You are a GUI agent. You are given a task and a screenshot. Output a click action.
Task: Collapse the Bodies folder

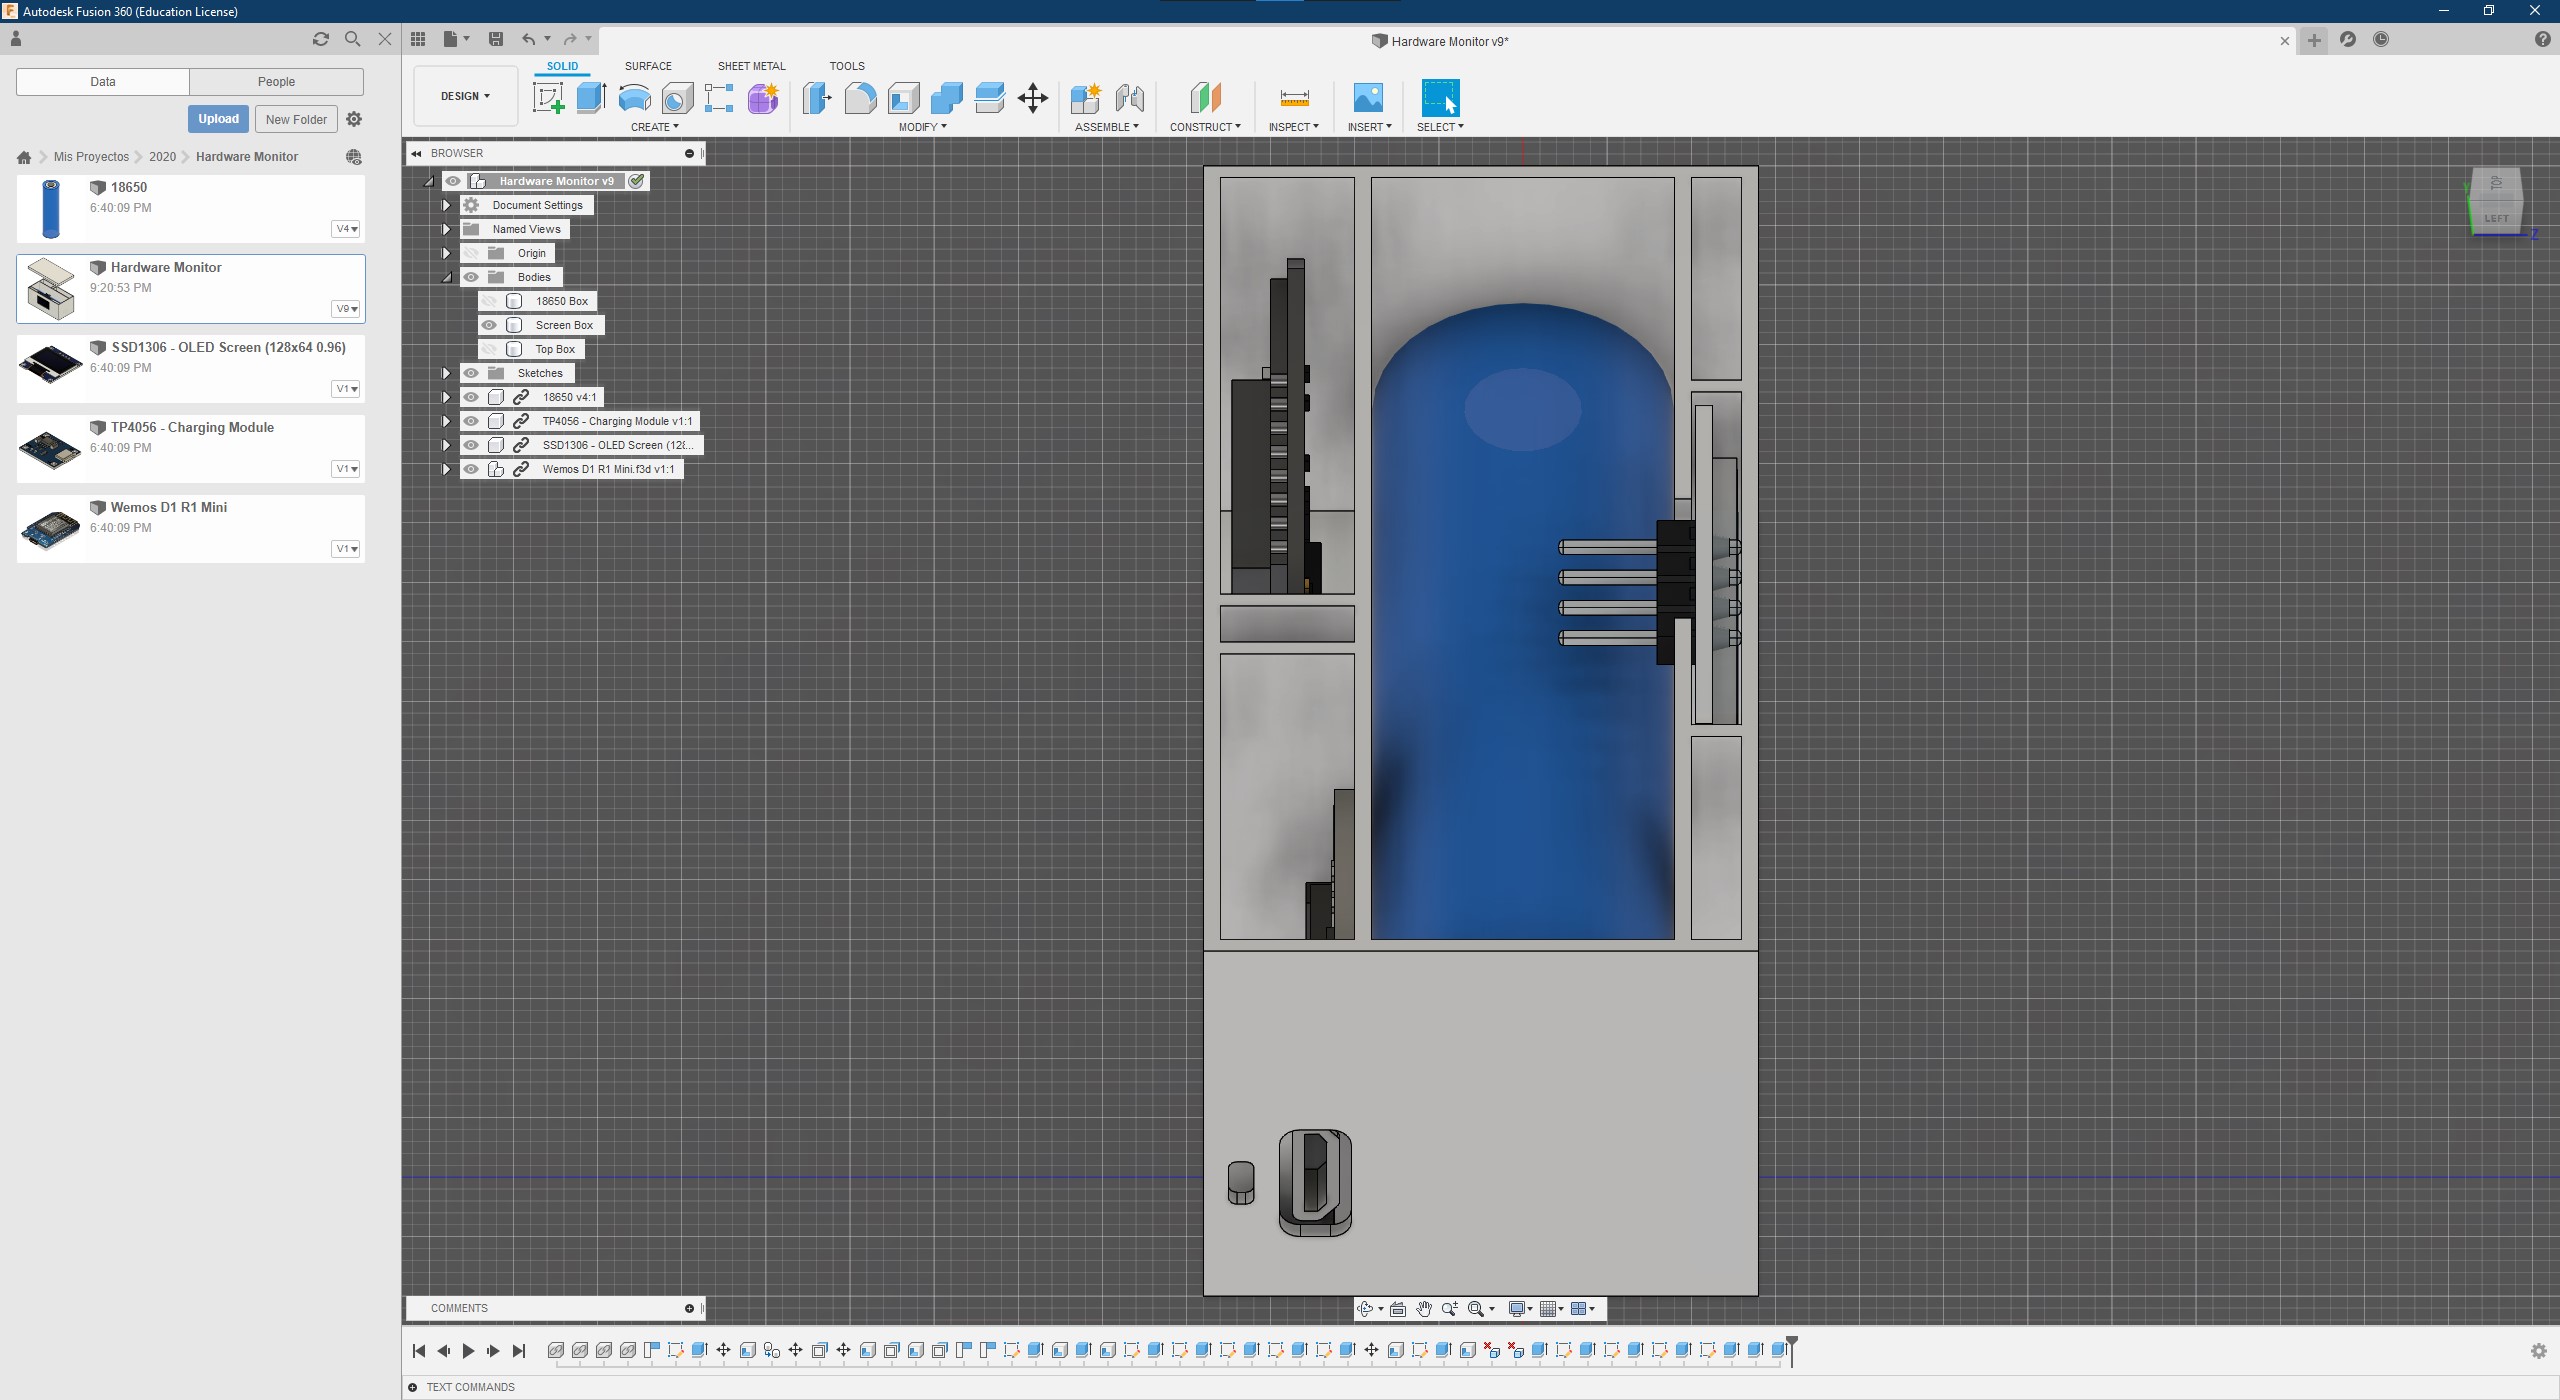(446, 277)
